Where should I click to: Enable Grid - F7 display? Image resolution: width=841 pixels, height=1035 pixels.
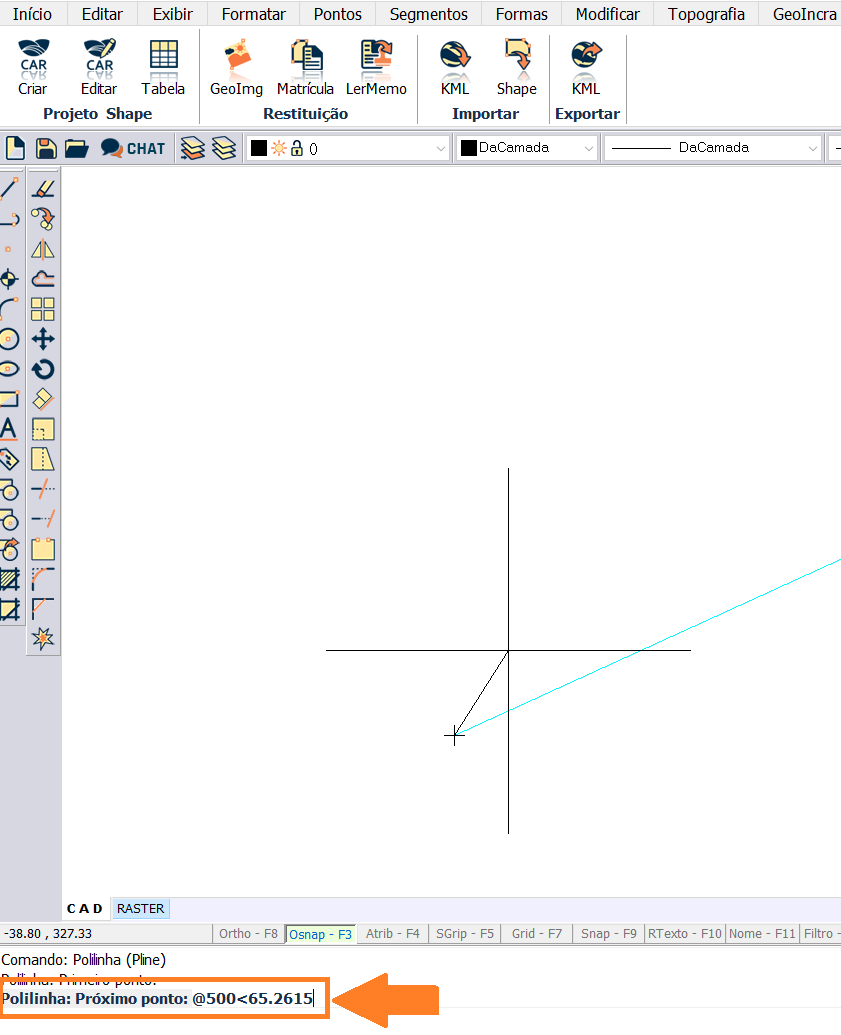[537, 934]
